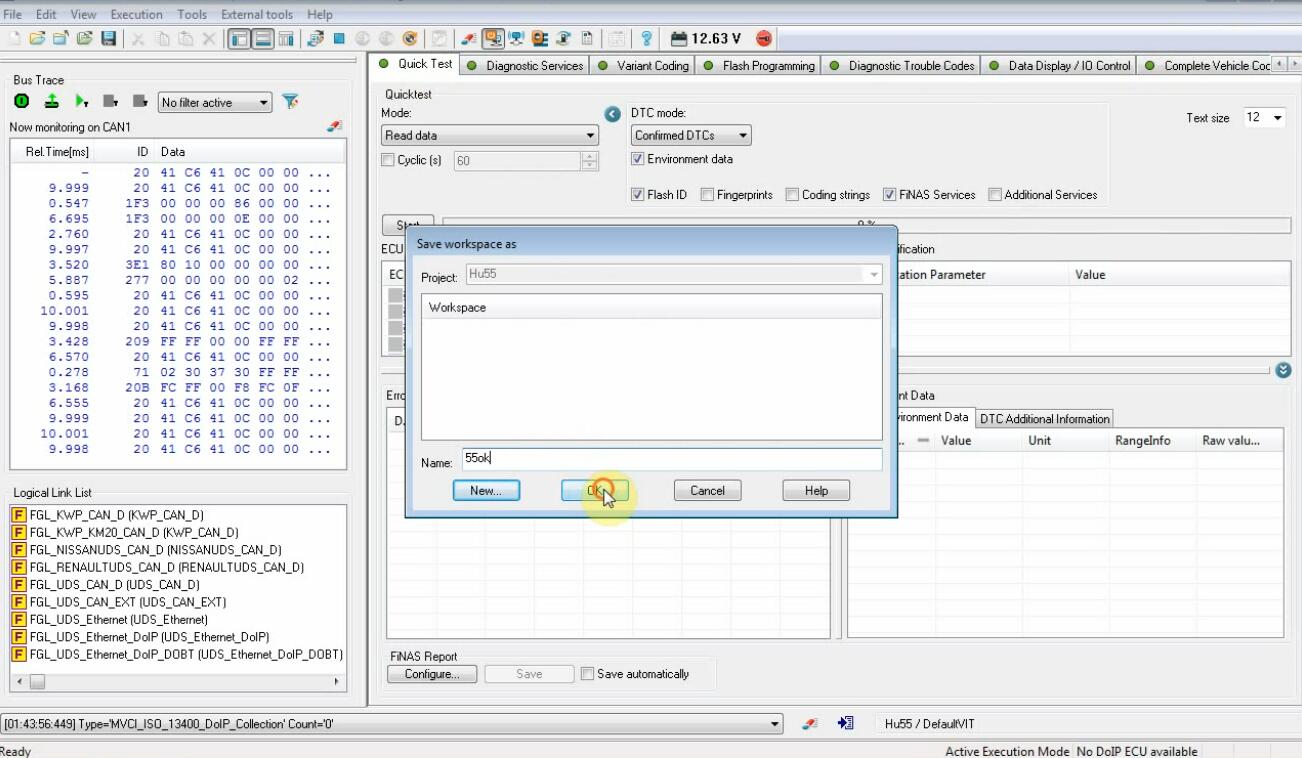This screenshot has width=1302, height=758.
Task: Click the save icon in the toolbar
Action: pos(108,39)
